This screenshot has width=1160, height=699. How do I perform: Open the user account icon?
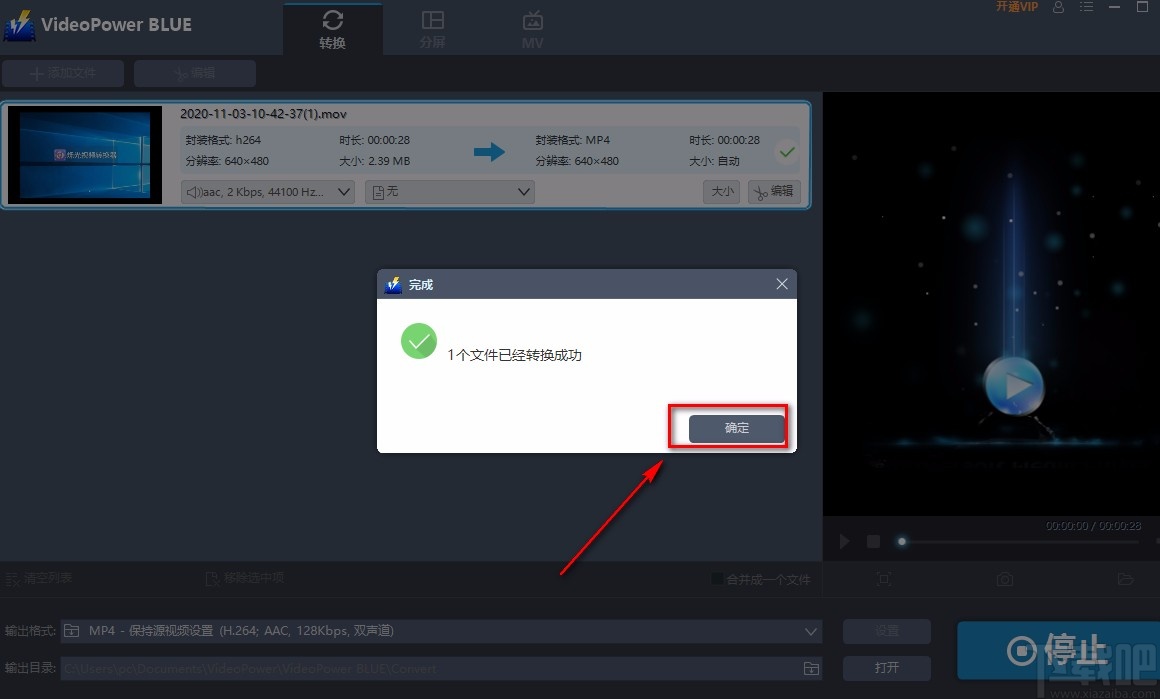pyautogui.click(x=1058, y=7)
